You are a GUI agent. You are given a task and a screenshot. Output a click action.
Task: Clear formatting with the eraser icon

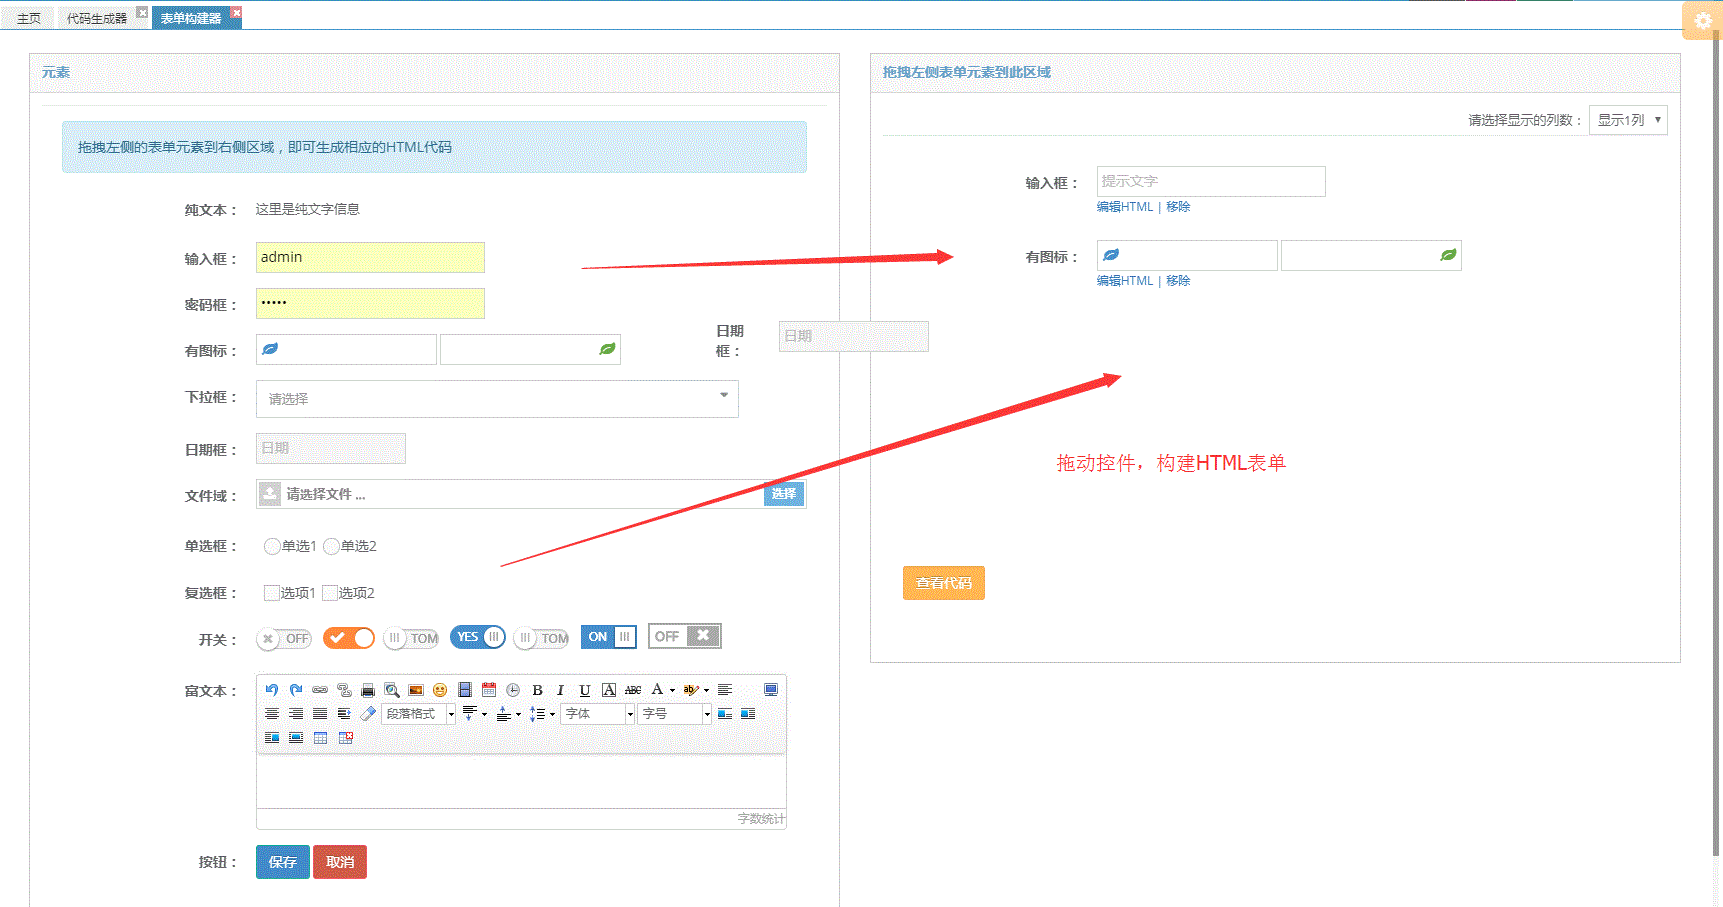[368, 714]
